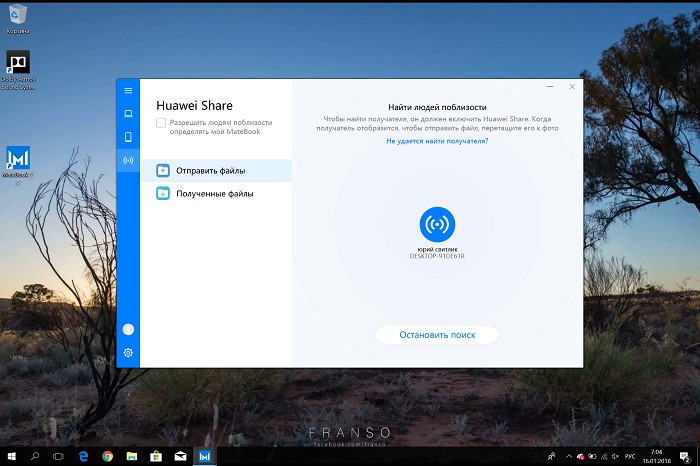Open 'Не удается найти получателя?' link
This screenshot has height=466, width=700.
437,141
